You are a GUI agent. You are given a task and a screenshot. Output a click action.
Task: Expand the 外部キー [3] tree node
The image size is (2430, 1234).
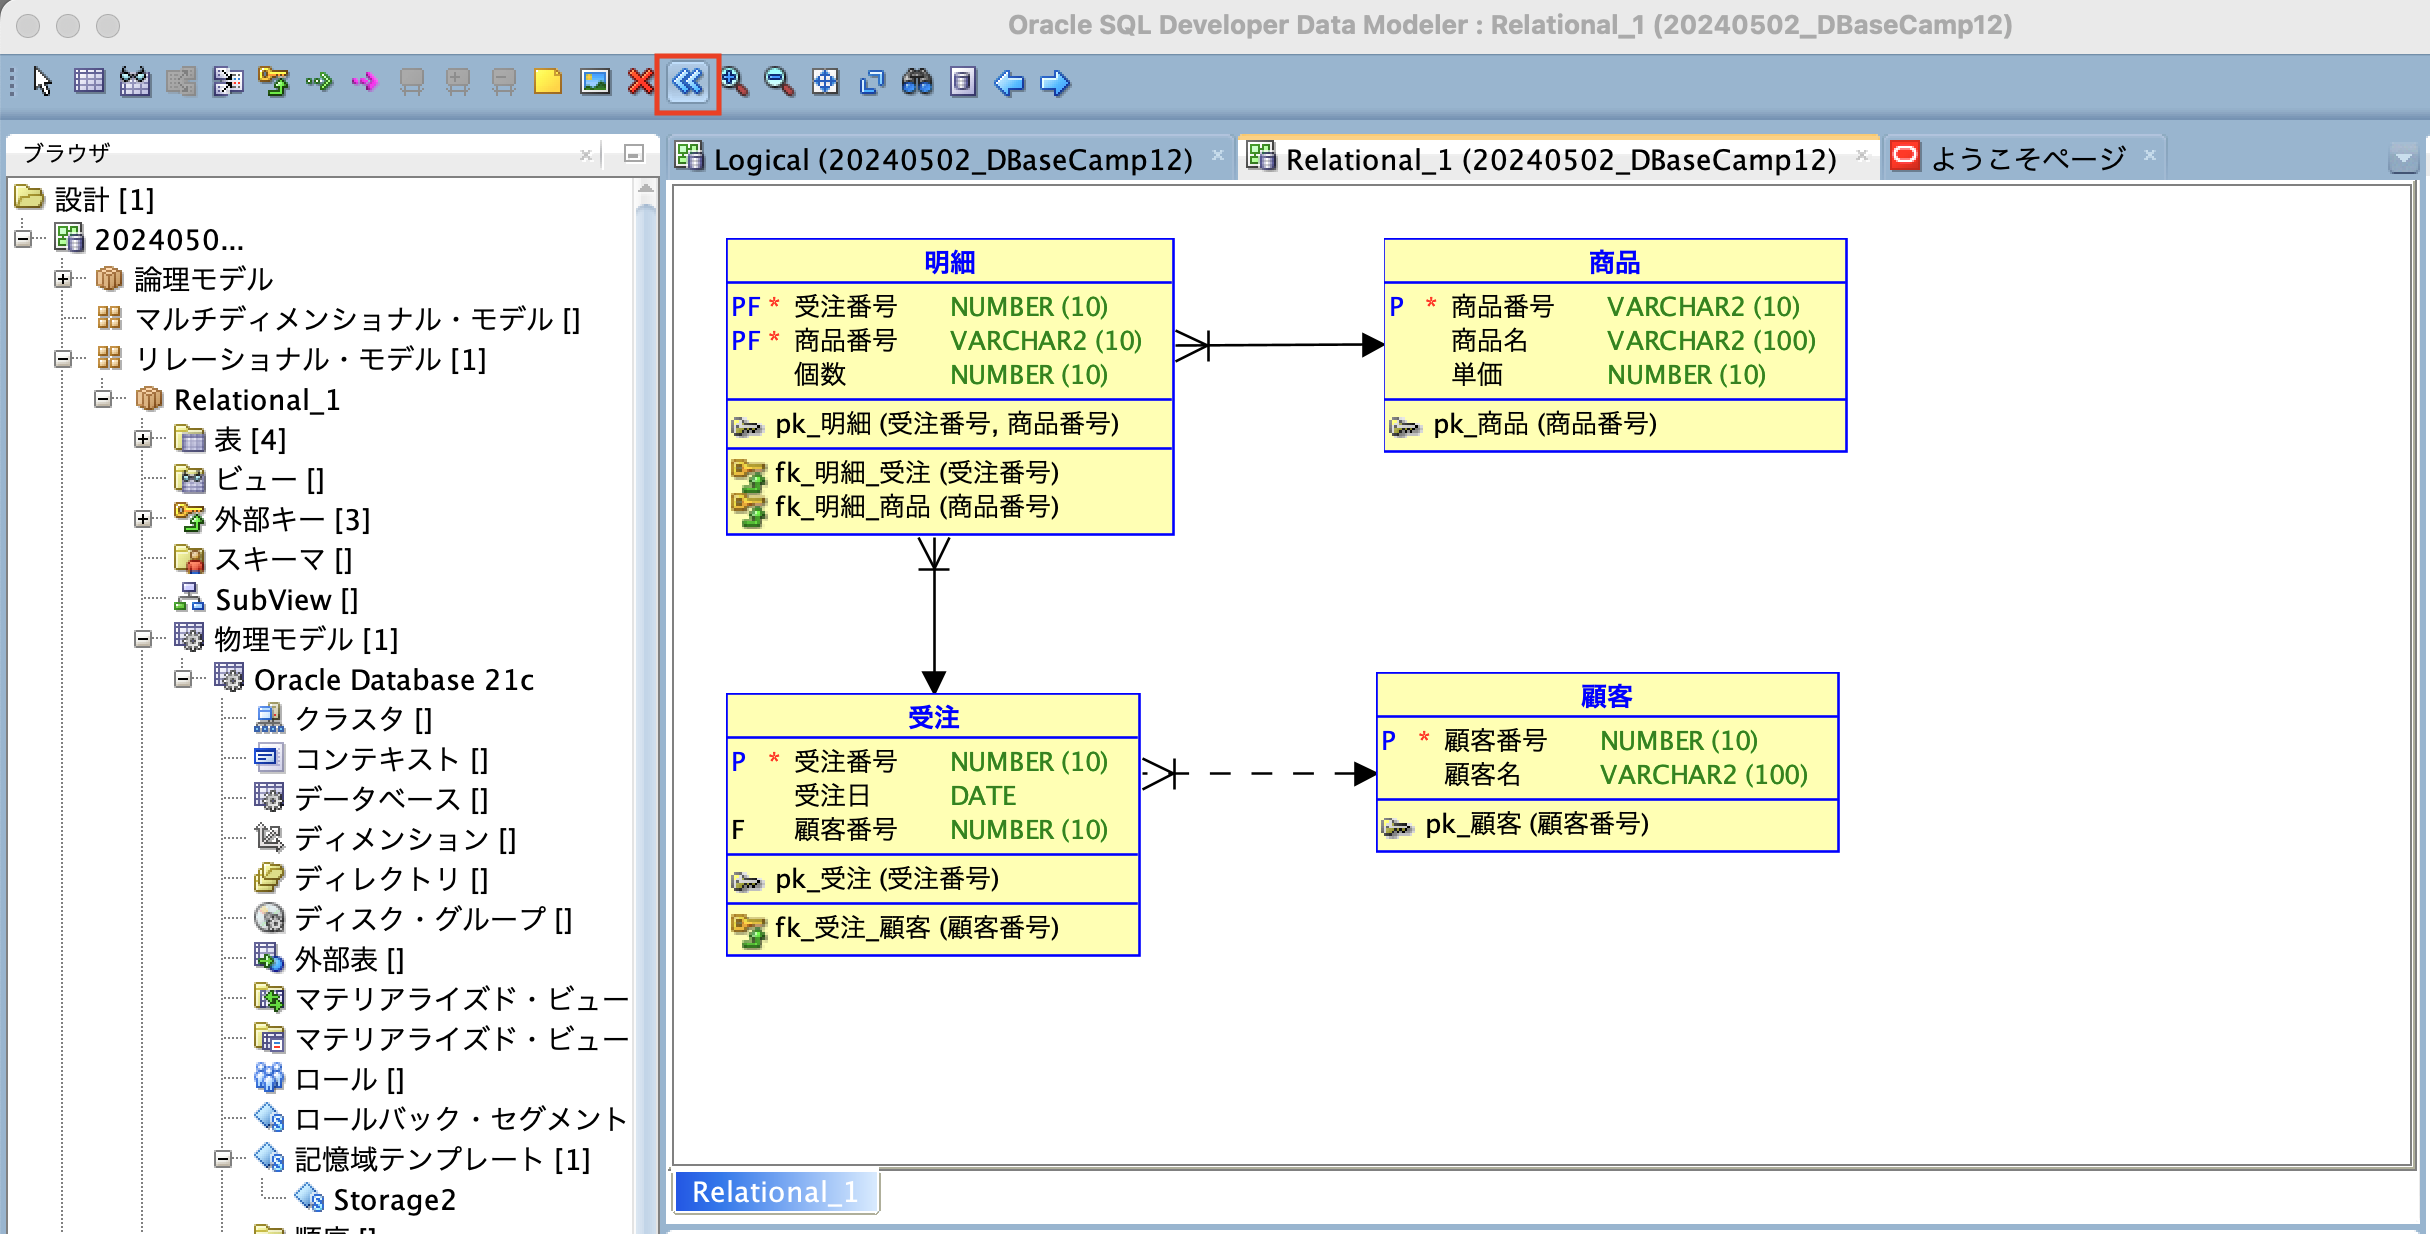click(143, 519)
